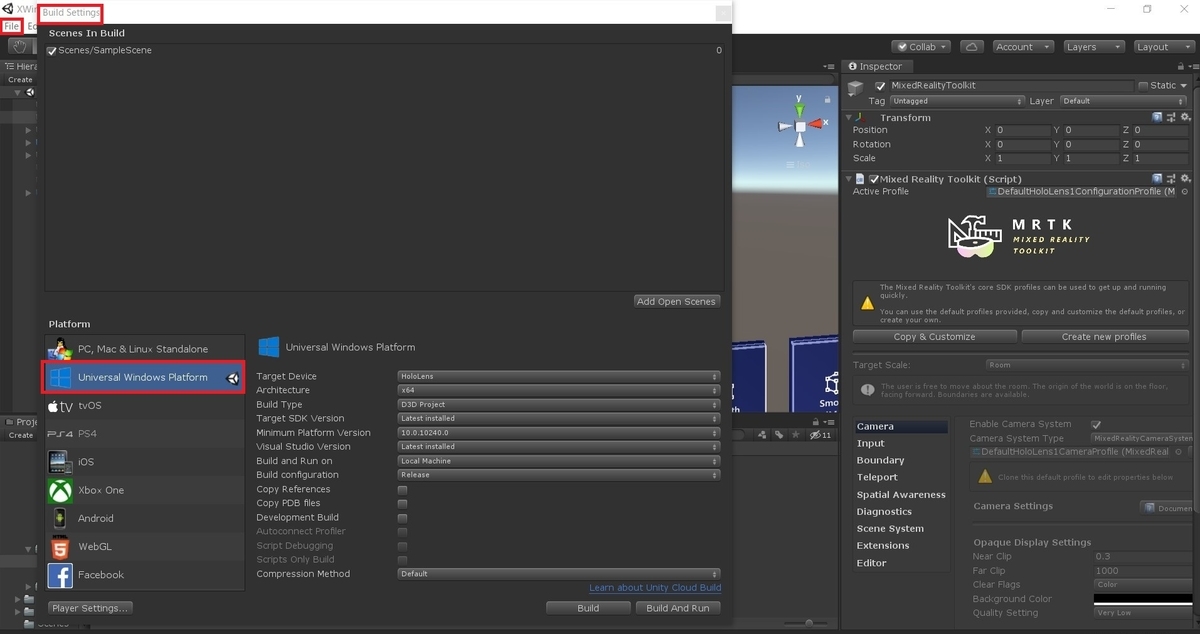Enable the Copy PDB files checkbox
This screenshot has height=634, width=1200.
click(402, 504)
